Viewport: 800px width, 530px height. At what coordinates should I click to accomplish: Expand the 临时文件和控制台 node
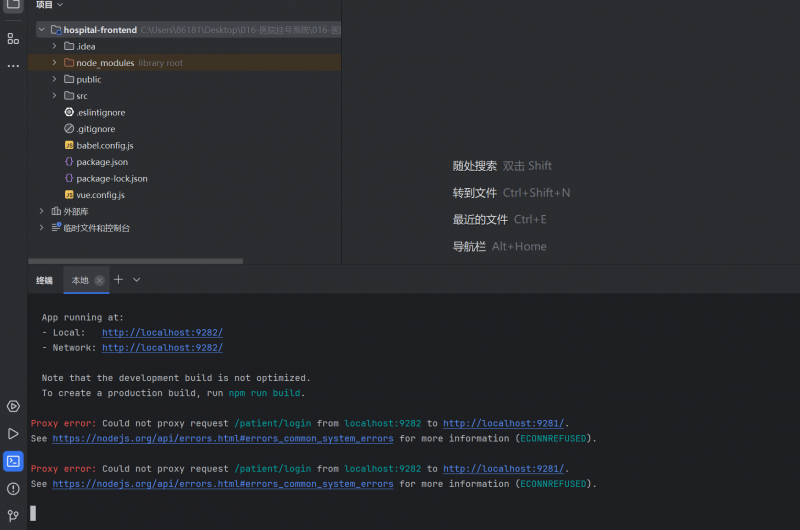click(42, 228)
